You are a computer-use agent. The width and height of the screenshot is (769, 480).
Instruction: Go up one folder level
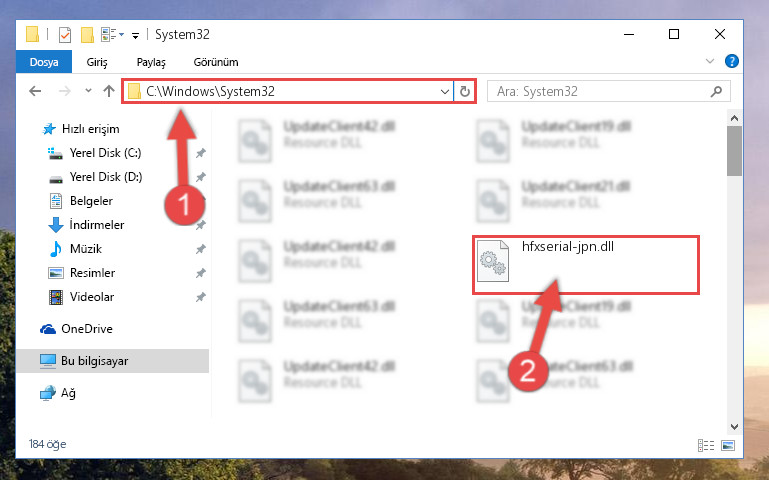coord(109,91)
